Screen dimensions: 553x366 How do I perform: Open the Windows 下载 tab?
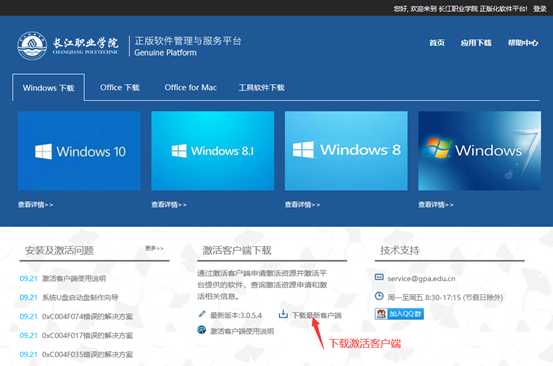click(48, 88)
